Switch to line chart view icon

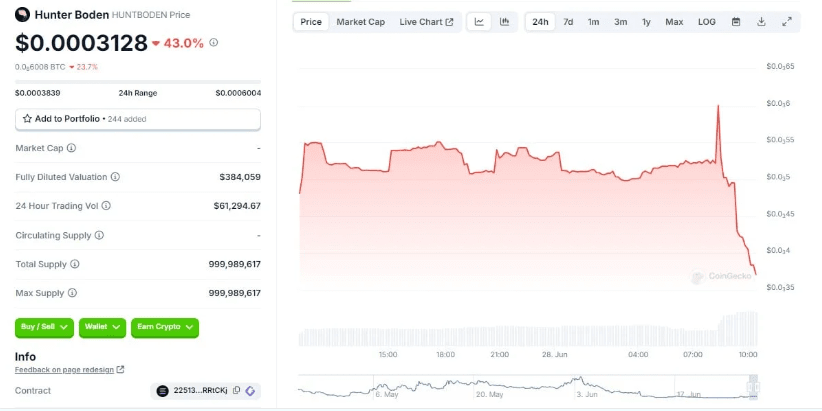(479, 22)
